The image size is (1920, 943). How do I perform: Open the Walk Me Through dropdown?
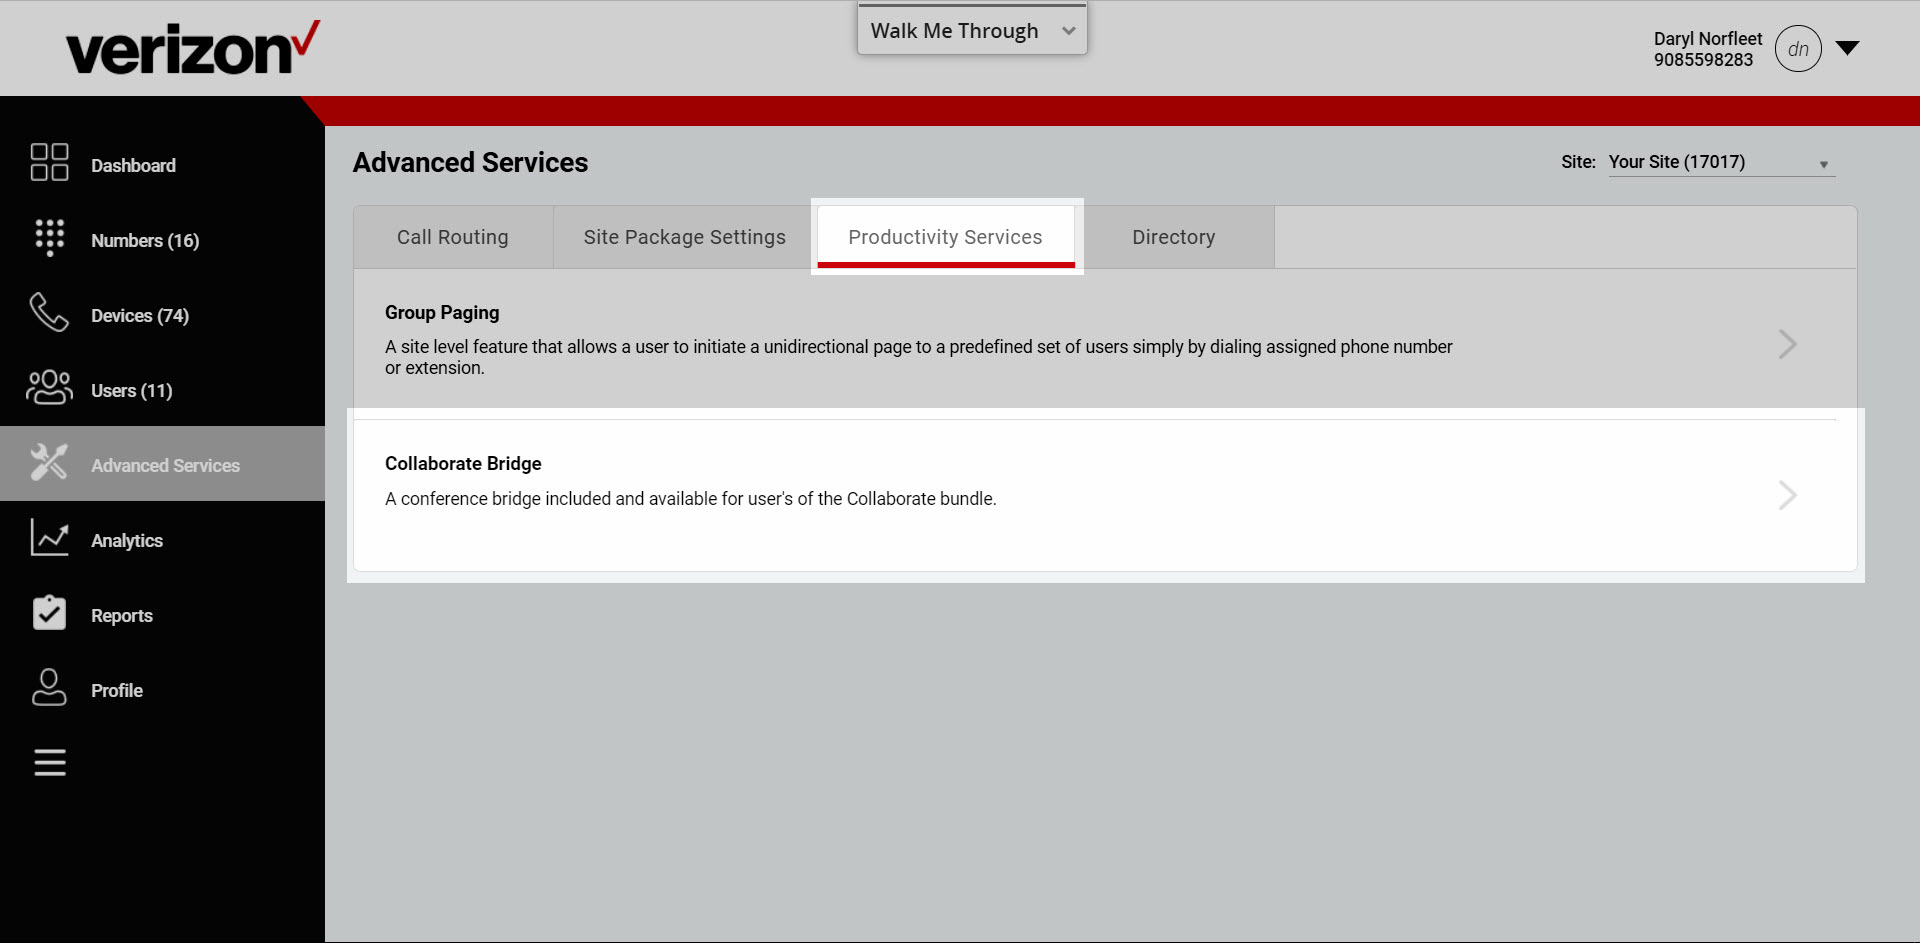click(x=972, y=30)
